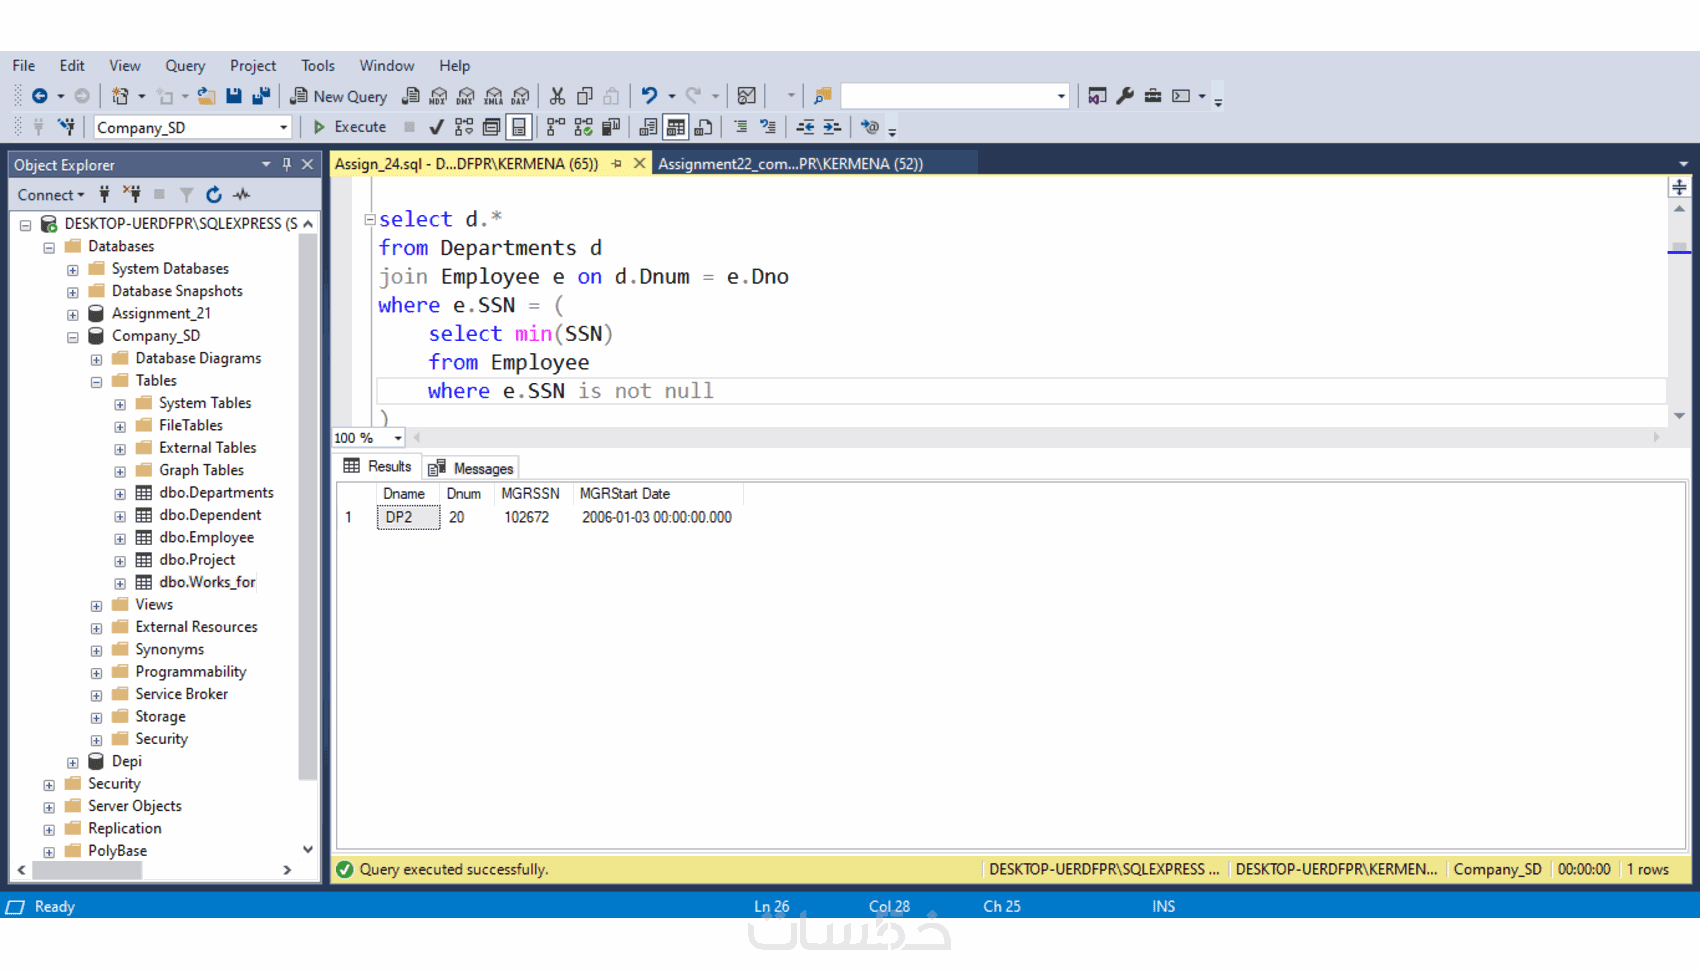Include Live Query Statistics icon
This screenshot has width=1700, height=970.
[x=583, y=127]
